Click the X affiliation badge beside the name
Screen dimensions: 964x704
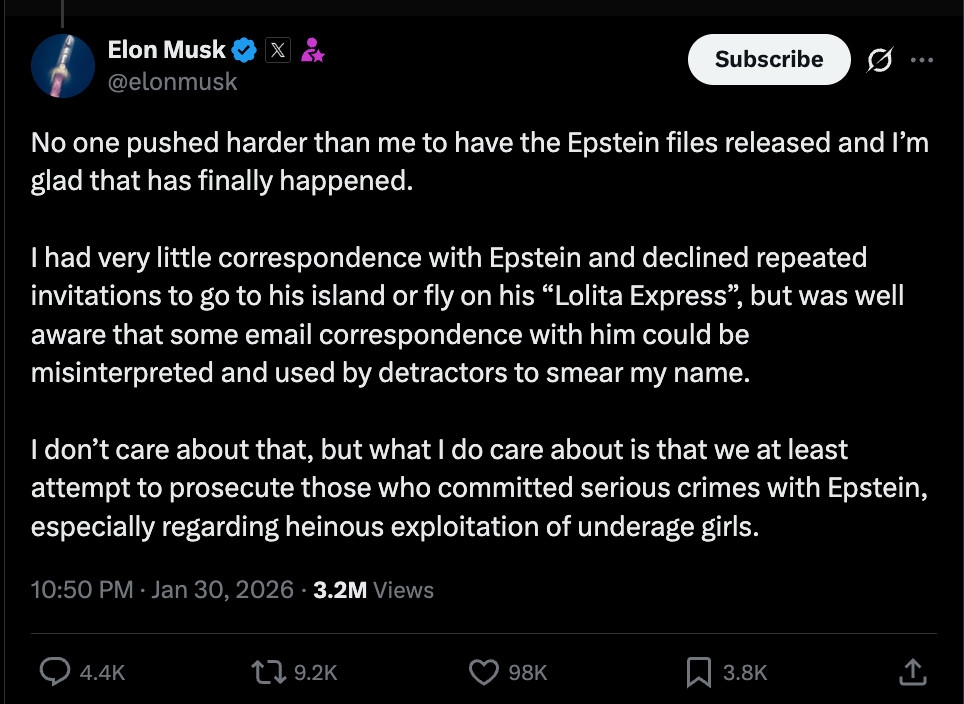pyautogui.click(x=278, y=50)
